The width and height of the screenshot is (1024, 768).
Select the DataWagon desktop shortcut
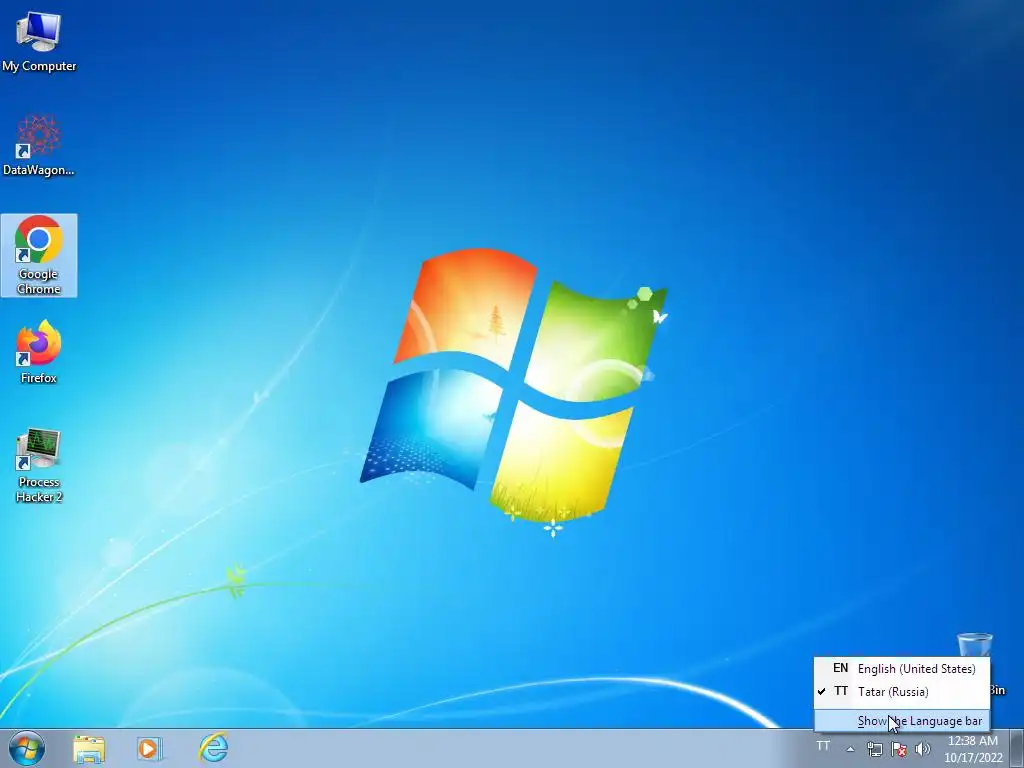(x=39, y=146)
